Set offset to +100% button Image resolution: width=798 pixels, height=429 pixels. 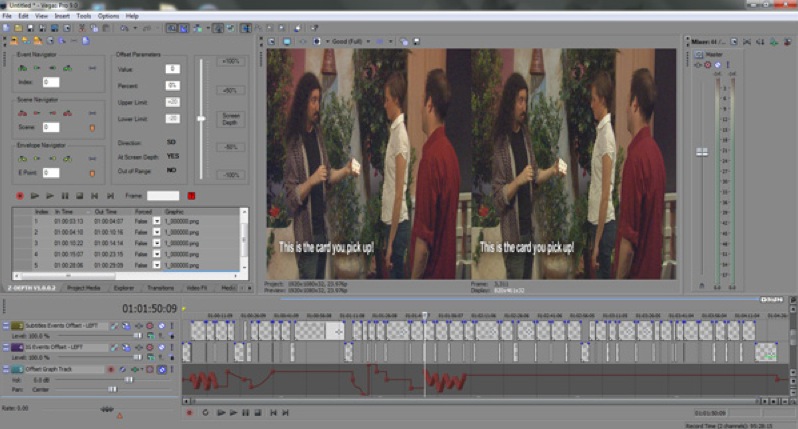click(x=231, y=62)
